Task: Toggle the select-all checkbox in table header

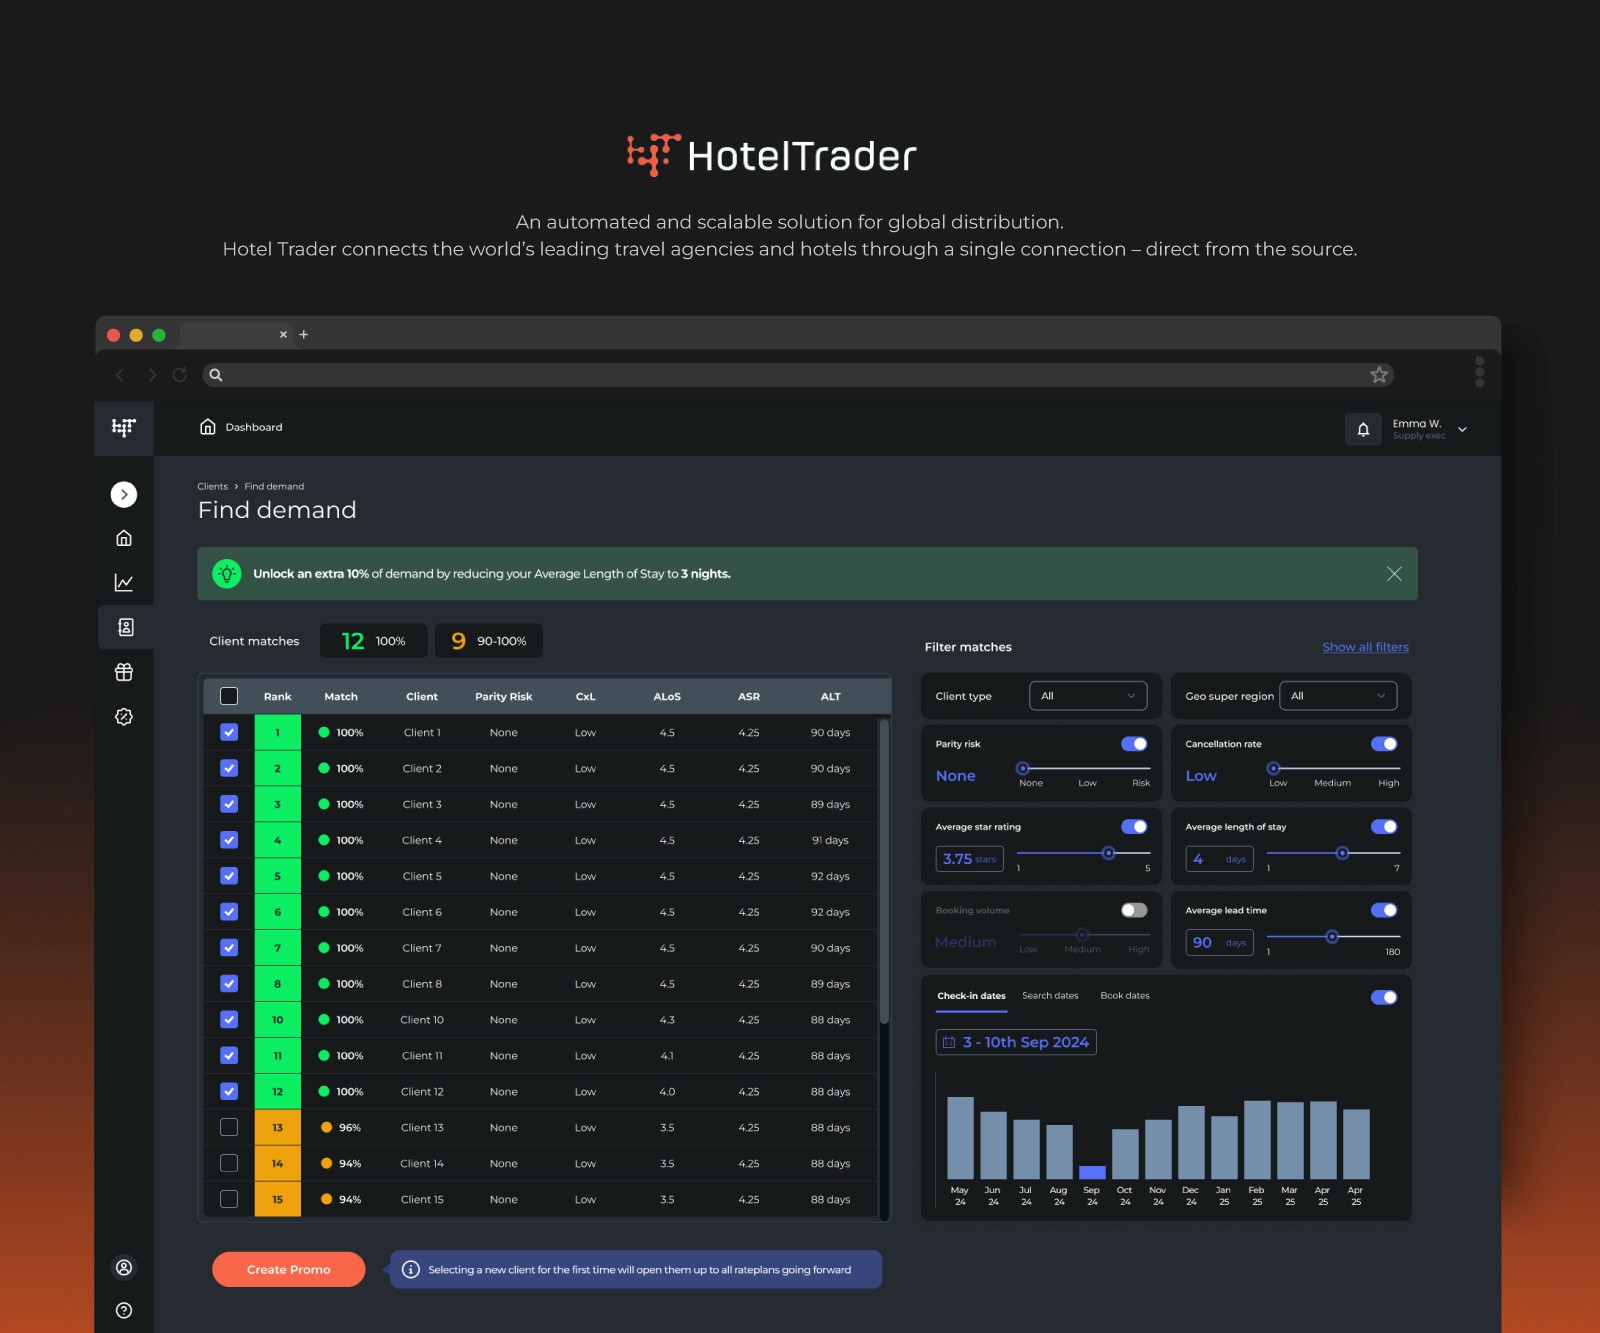Action: point(229,696)
